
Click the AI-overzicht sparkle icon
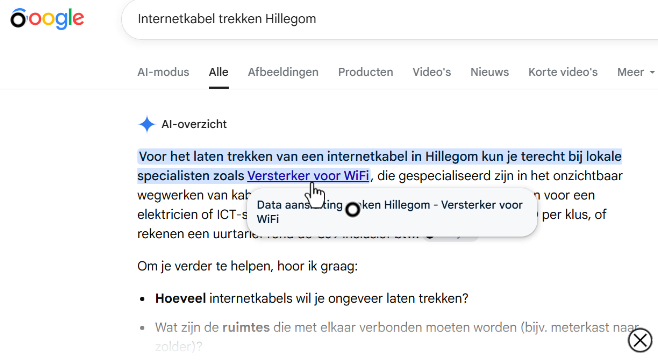(147, 124)
